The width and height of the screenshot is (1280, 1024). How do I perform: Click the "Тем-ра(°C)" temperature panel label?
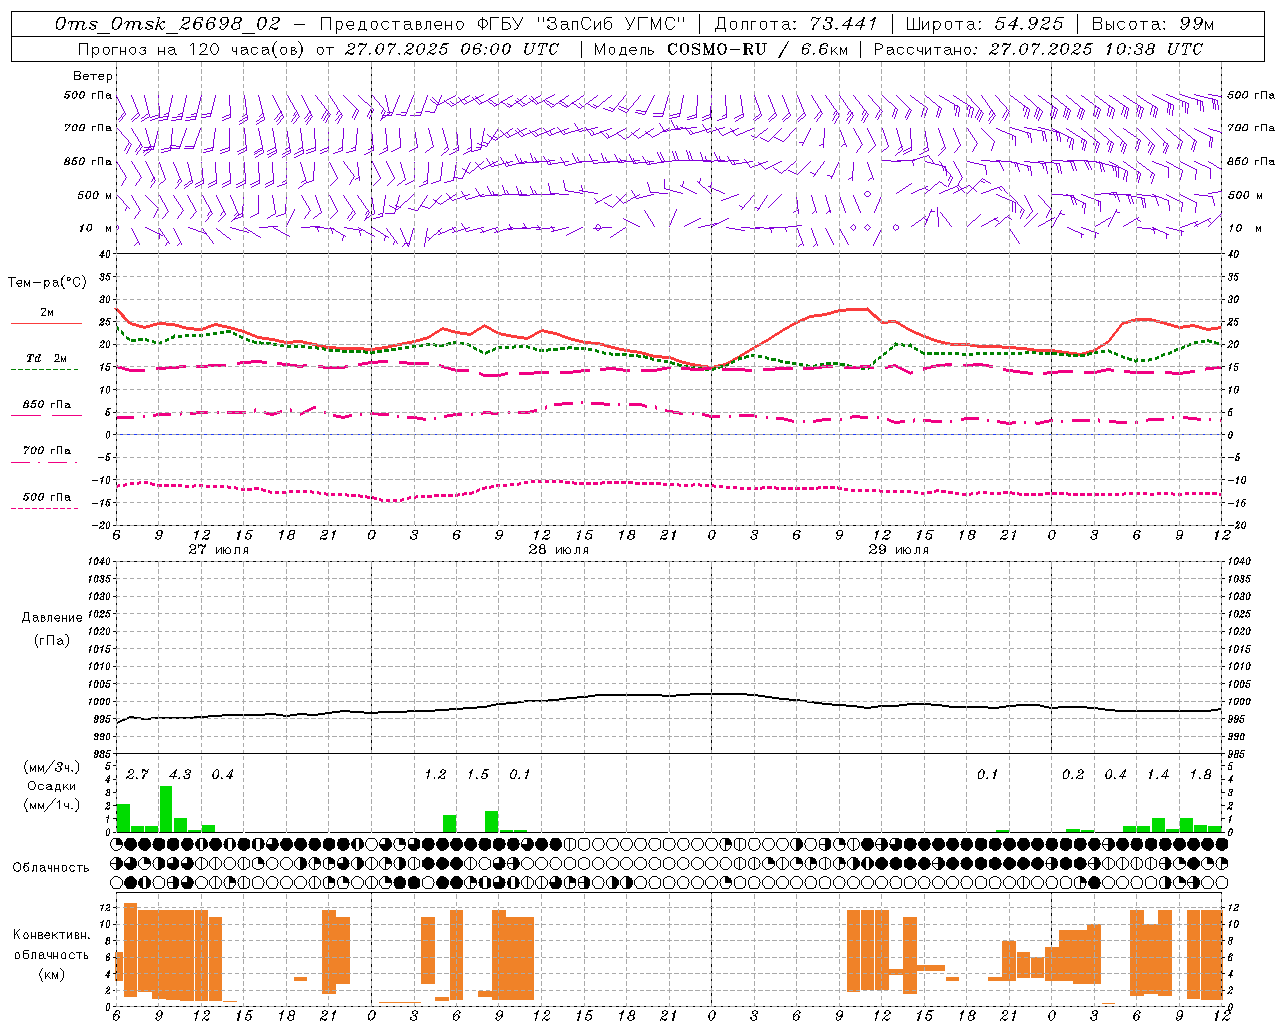point(47,283)
